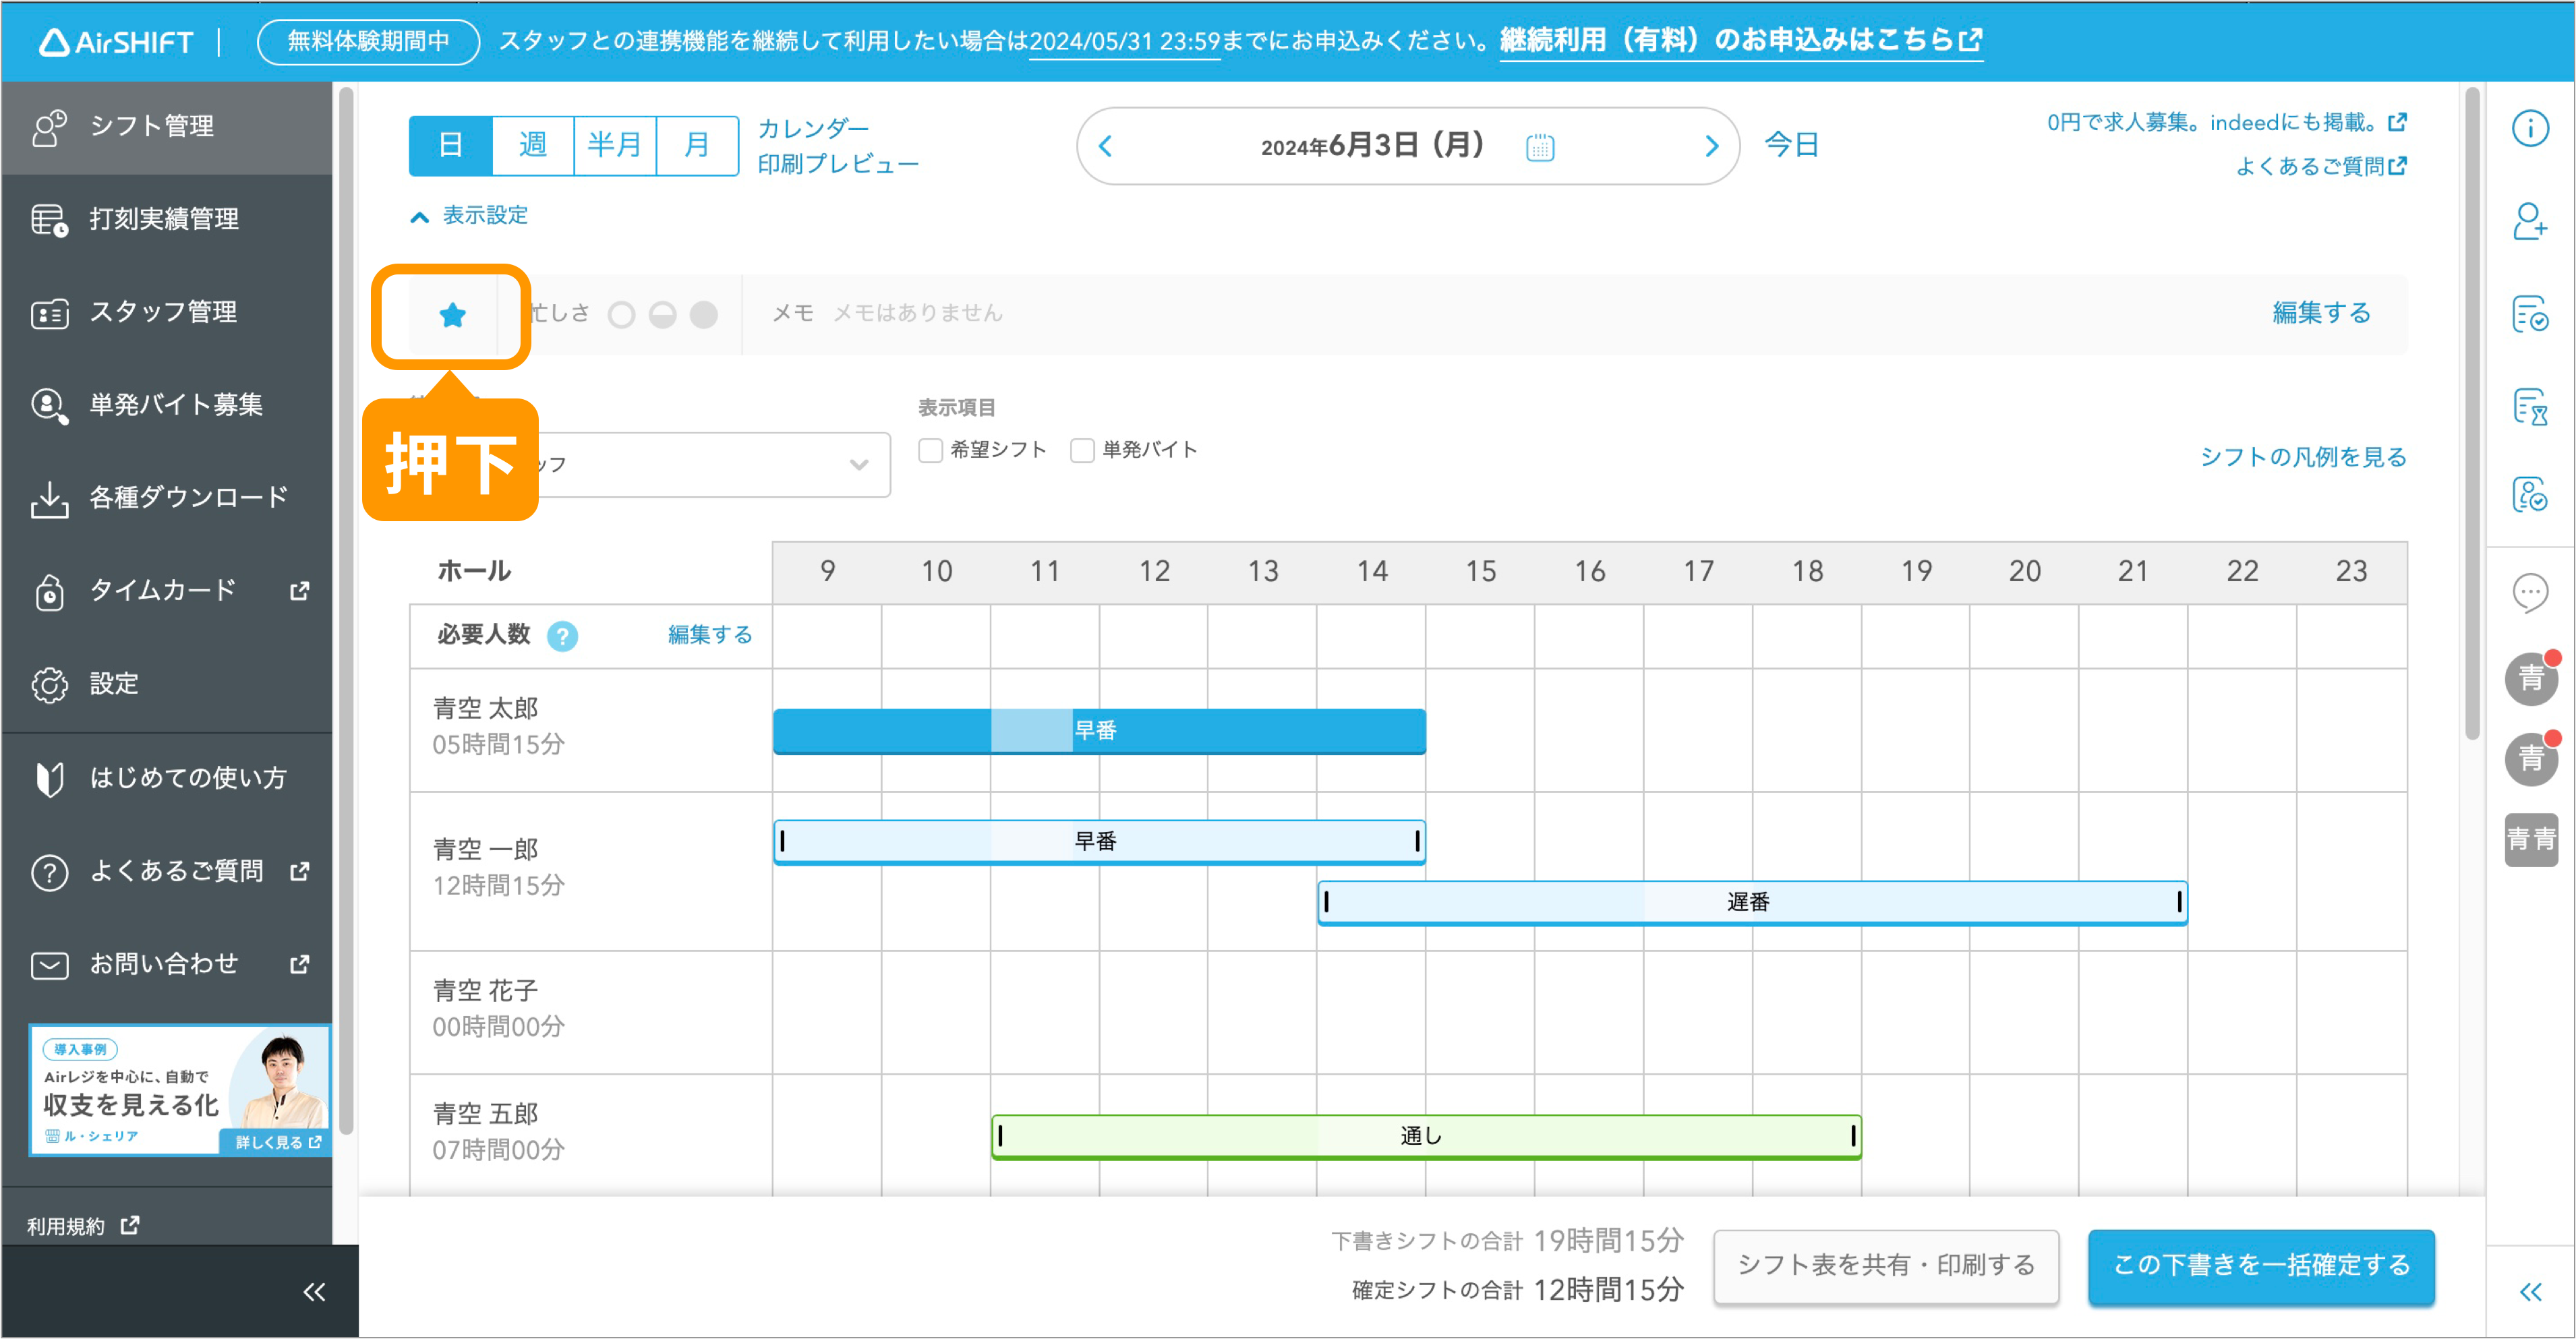Select 青空 五郎's 通し shift bar
Image resolution: width=2576 pixels, height=1339 pixels.
[x=1426, y=1137]
